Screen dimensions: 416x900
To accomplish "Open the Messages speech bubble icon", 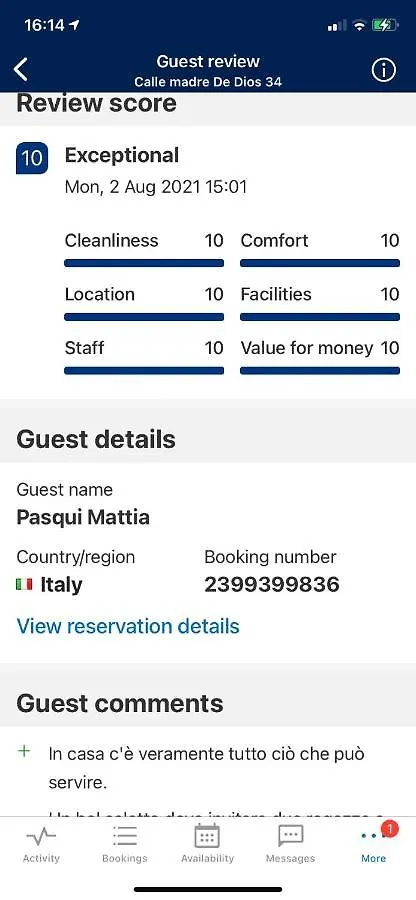I will pyautogui.click(x=290, y=836).
